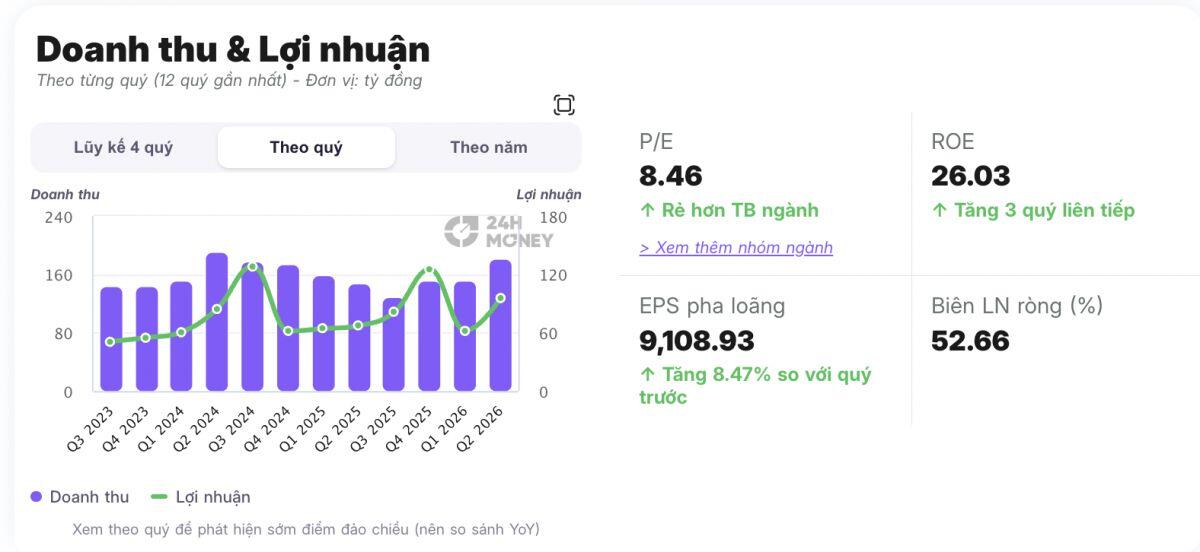1200x552 pixels.
Task: Click the Q3 2023 revenue bar
Action: pos(111,339)
